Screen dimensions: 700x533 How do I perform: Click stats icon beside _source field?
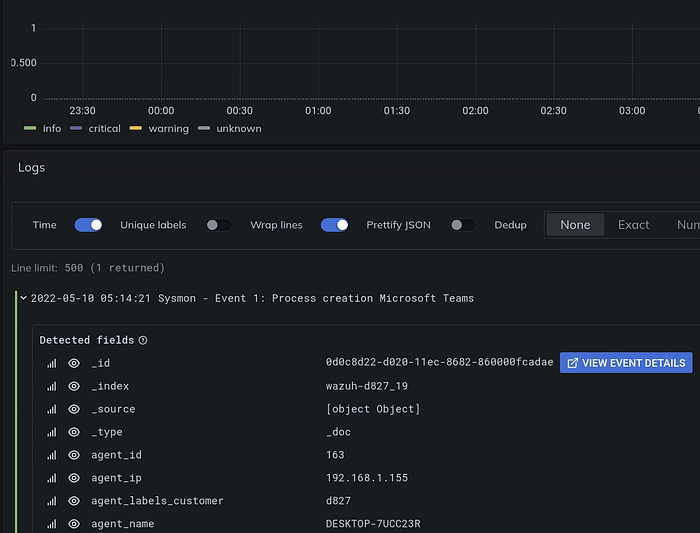tap(52, 409)
